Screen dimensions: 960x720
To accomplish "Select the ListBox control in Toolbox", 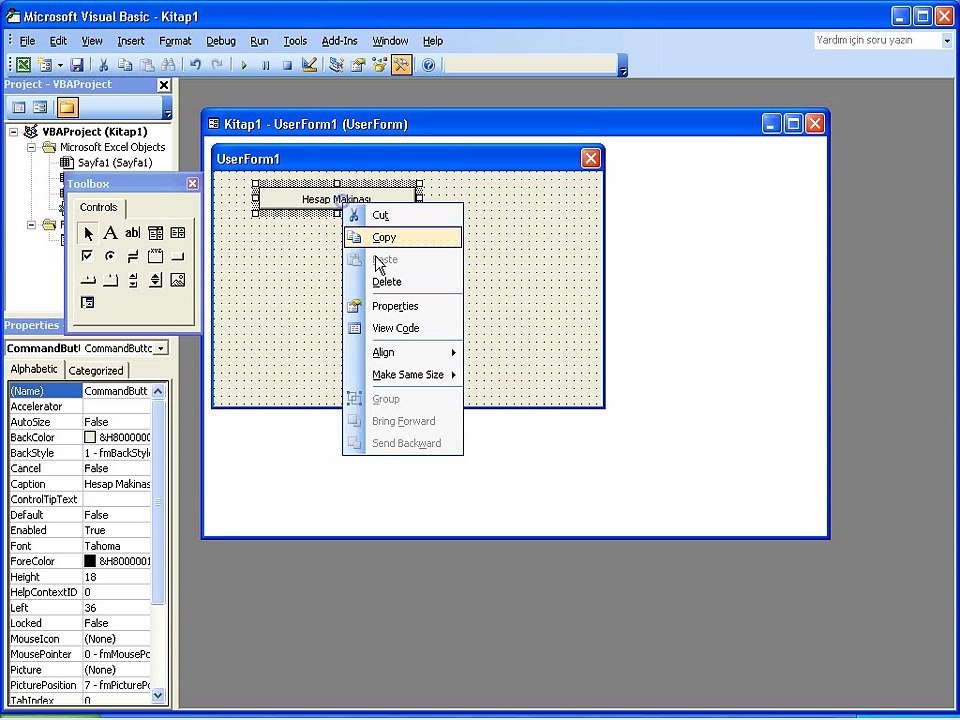I will pyautogui.click(x=178, y=233).
